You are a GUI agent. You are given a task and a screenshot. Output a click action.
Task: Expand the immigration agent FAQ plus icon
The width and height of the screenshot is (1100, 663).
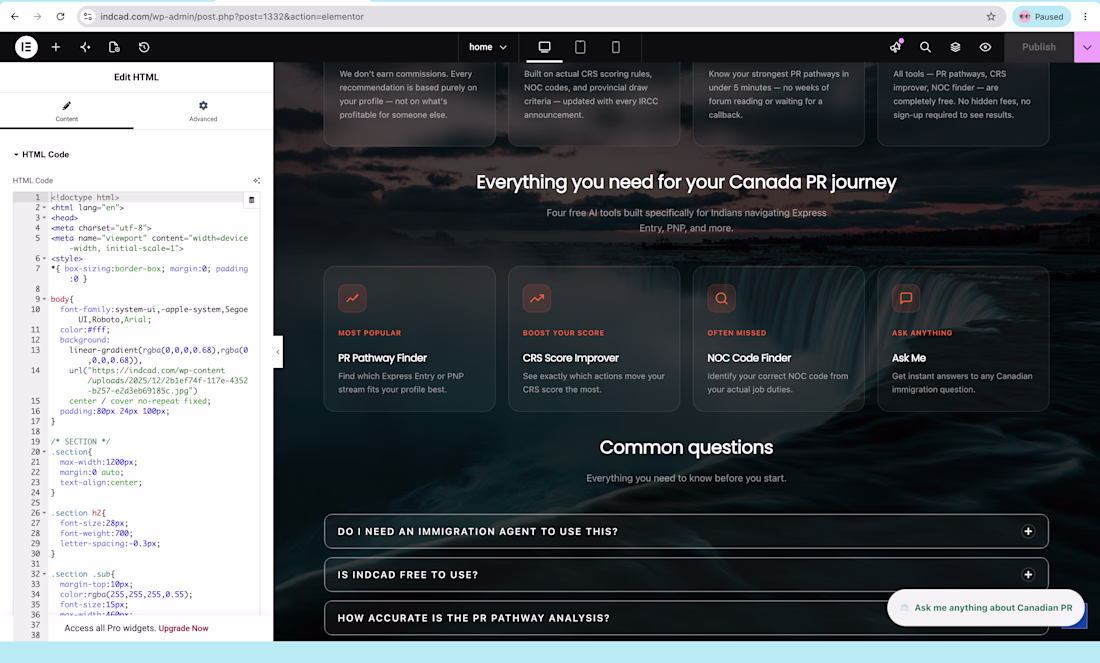click(1028, 531)
